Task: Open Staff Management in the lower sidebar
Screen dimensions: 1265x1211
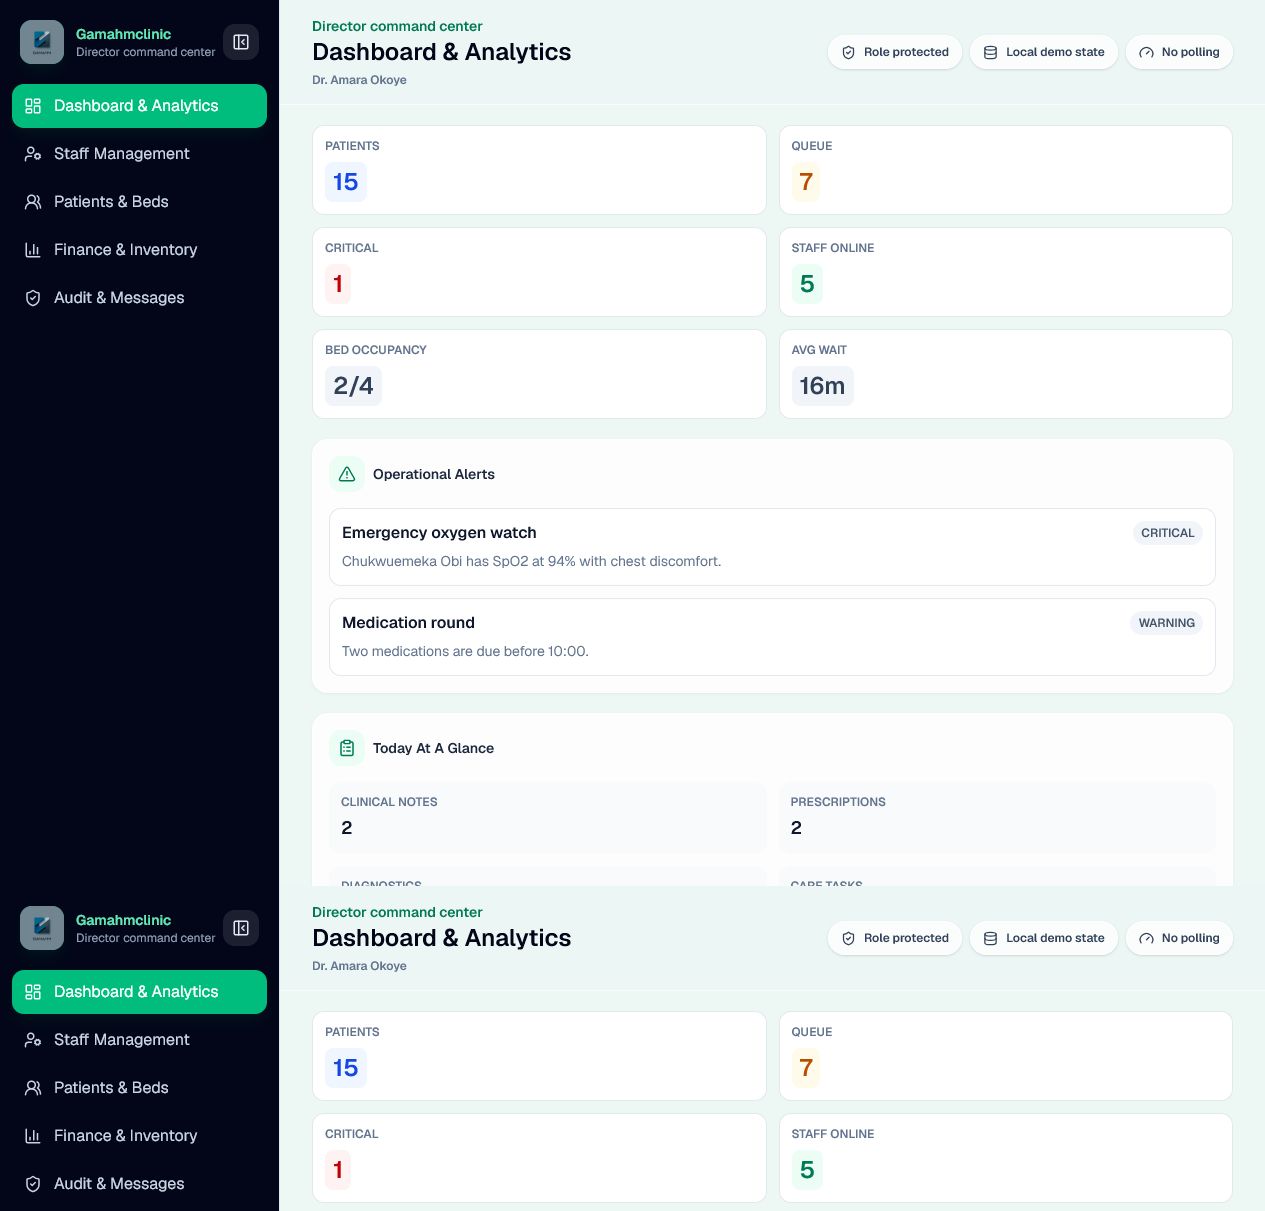Action: coord(139,1040)
